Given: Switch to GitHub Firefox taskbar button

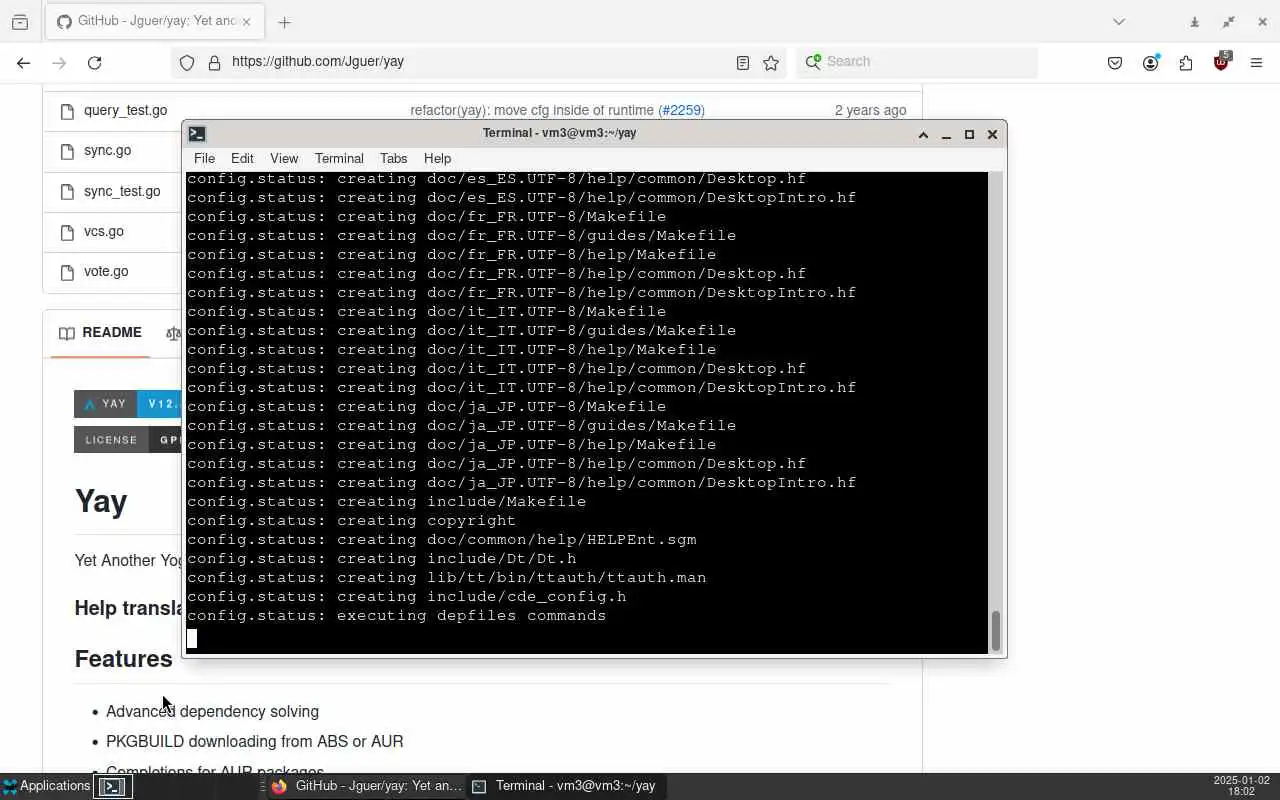Looking at the screenshot, I should (x=366, y=786).
